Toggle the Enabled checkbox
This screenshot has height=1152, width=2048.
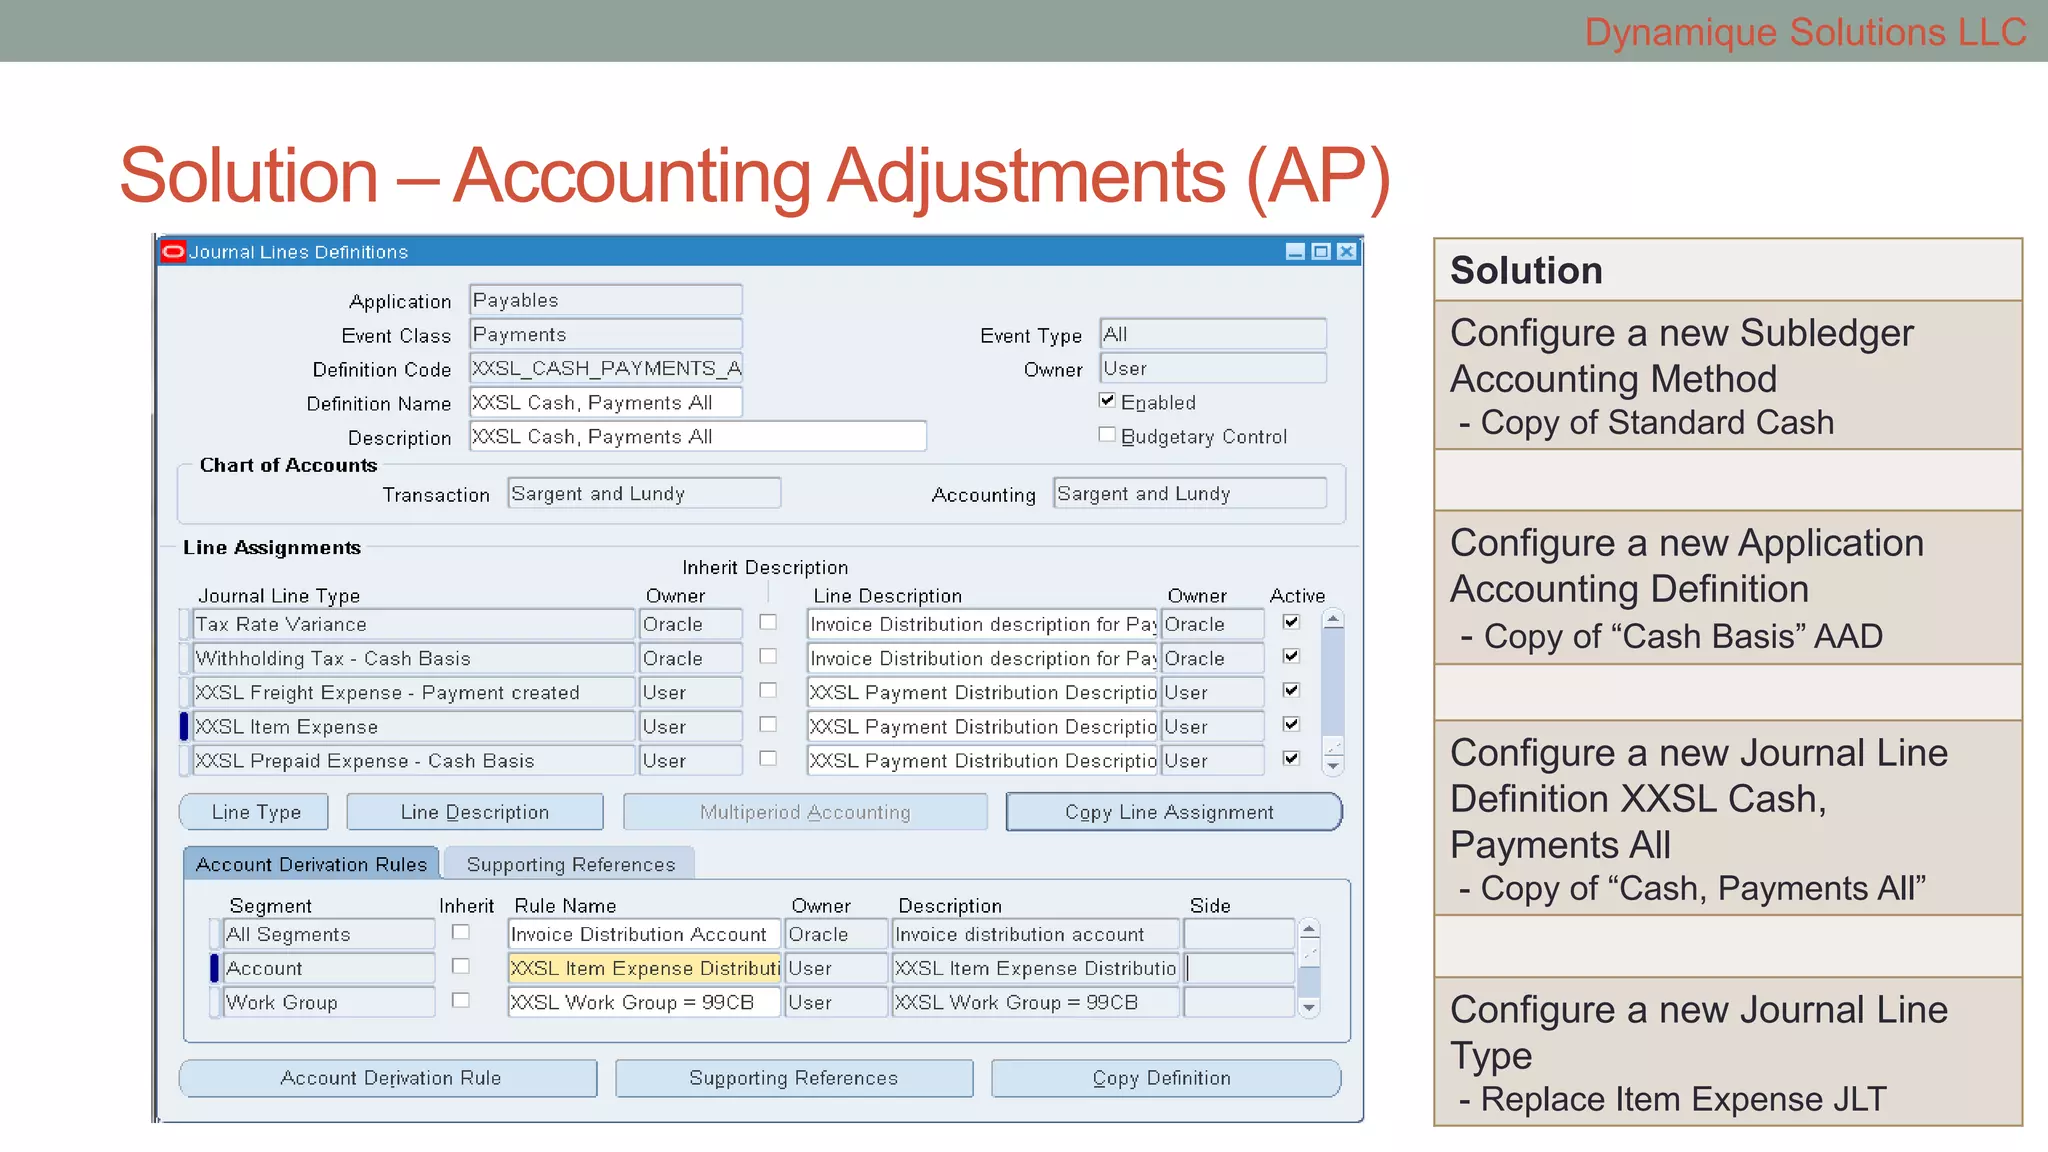click(x=1107, y=401)
